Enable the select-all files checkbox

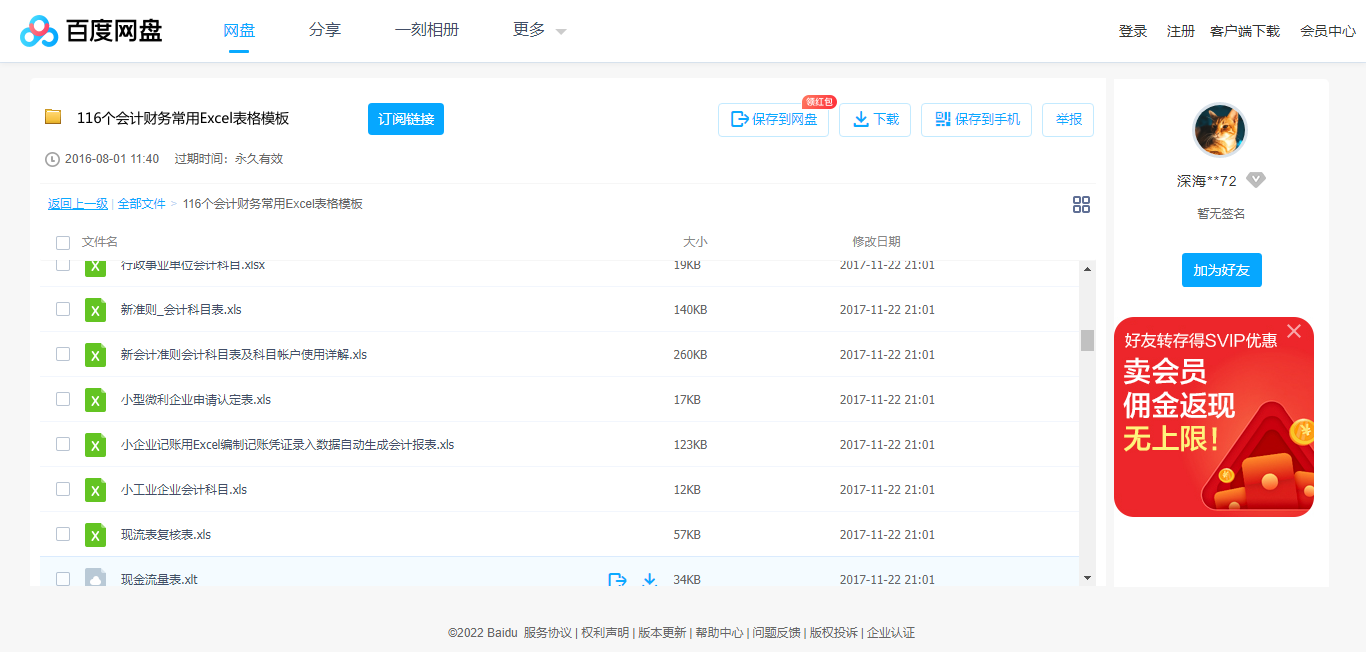[63, 242]
